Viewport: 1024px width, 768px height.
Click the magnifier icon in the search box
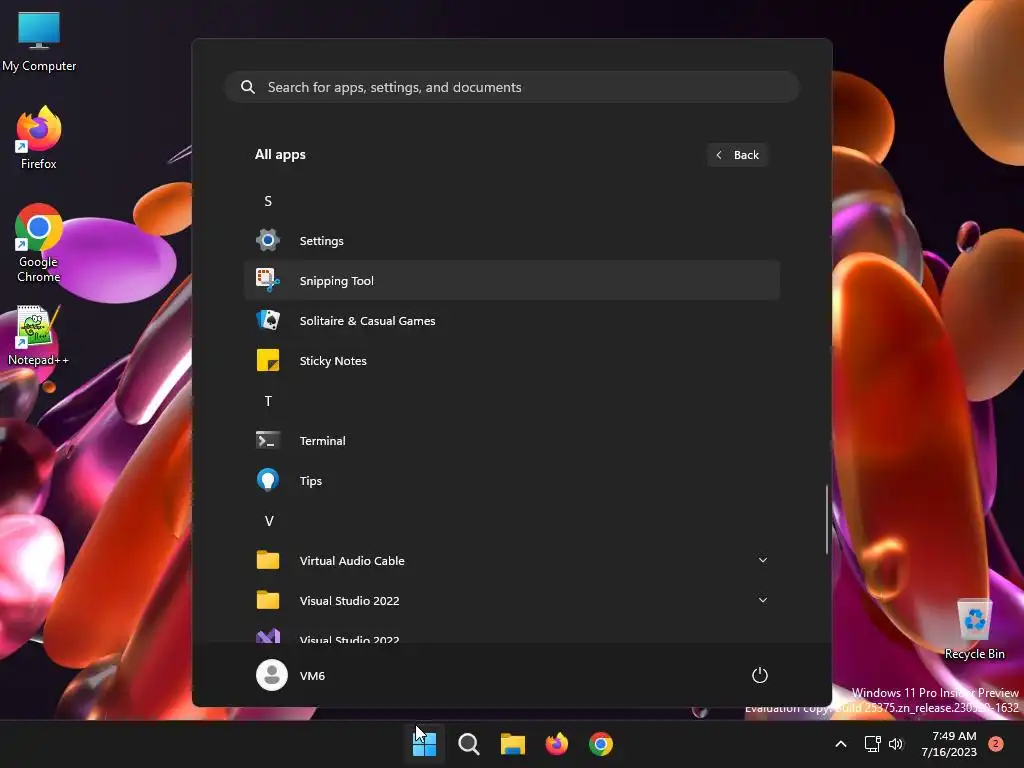248,87
